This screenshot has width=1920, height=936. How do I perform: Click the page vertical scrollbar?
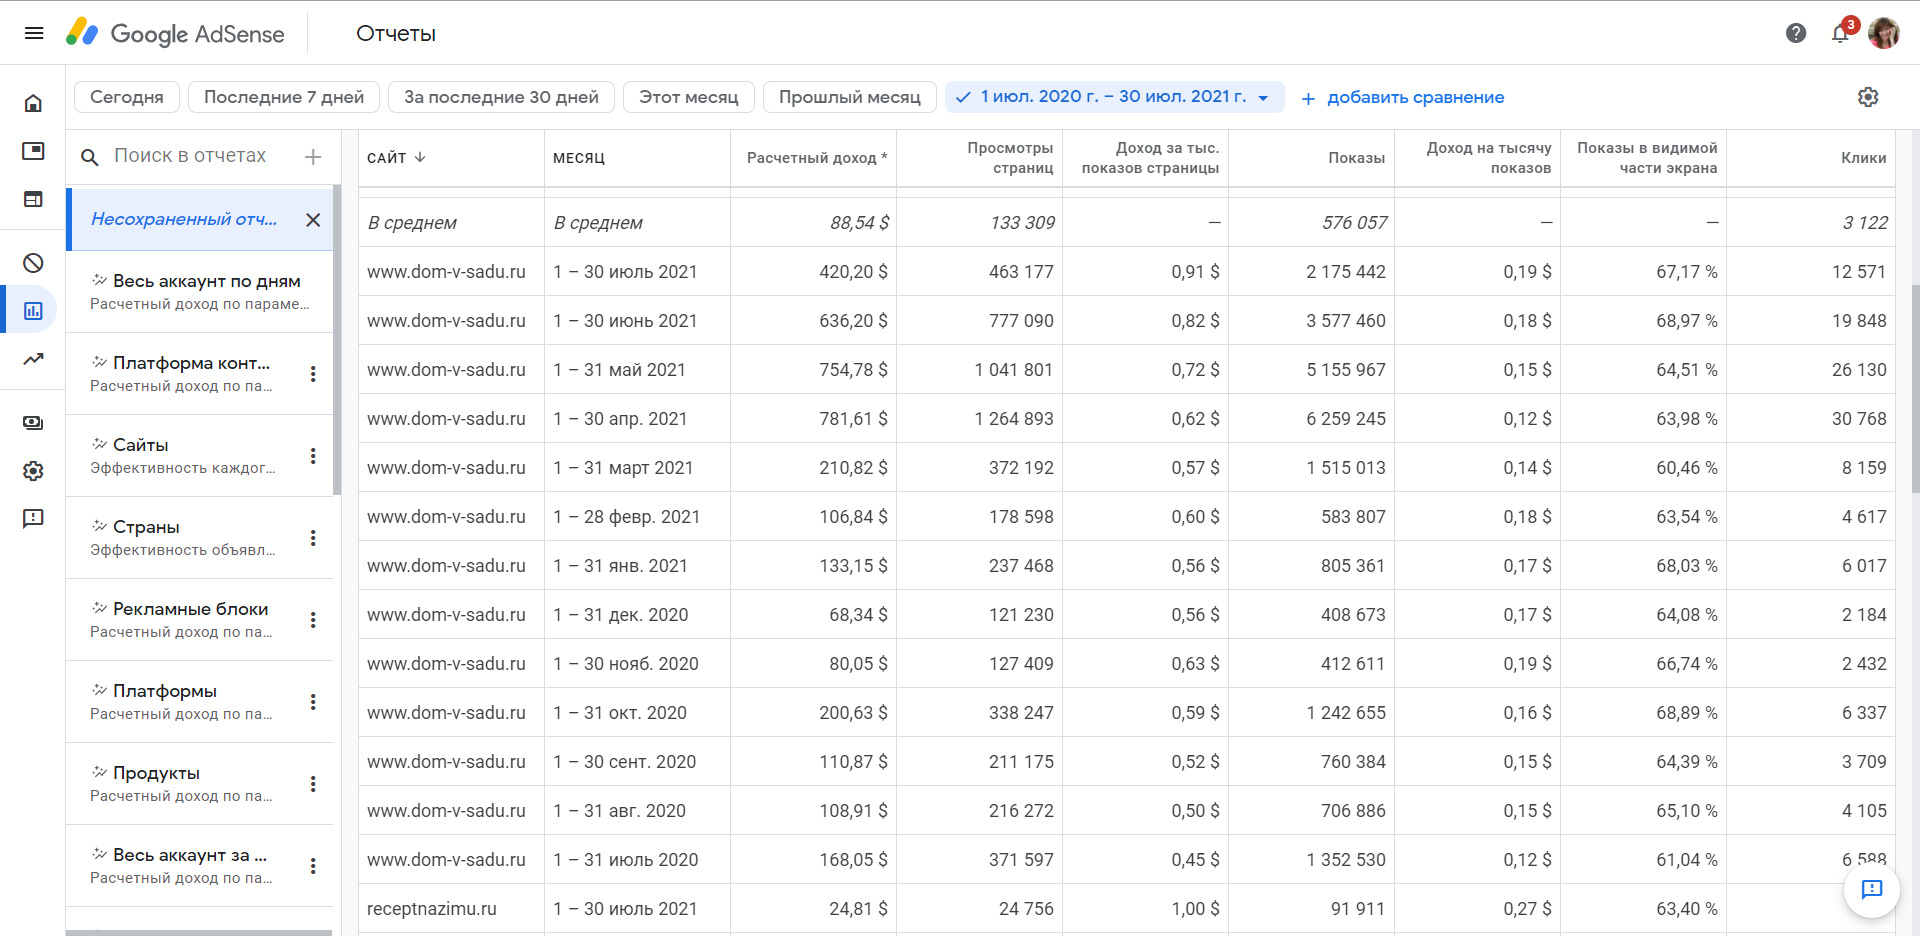tap(1914, 390)
